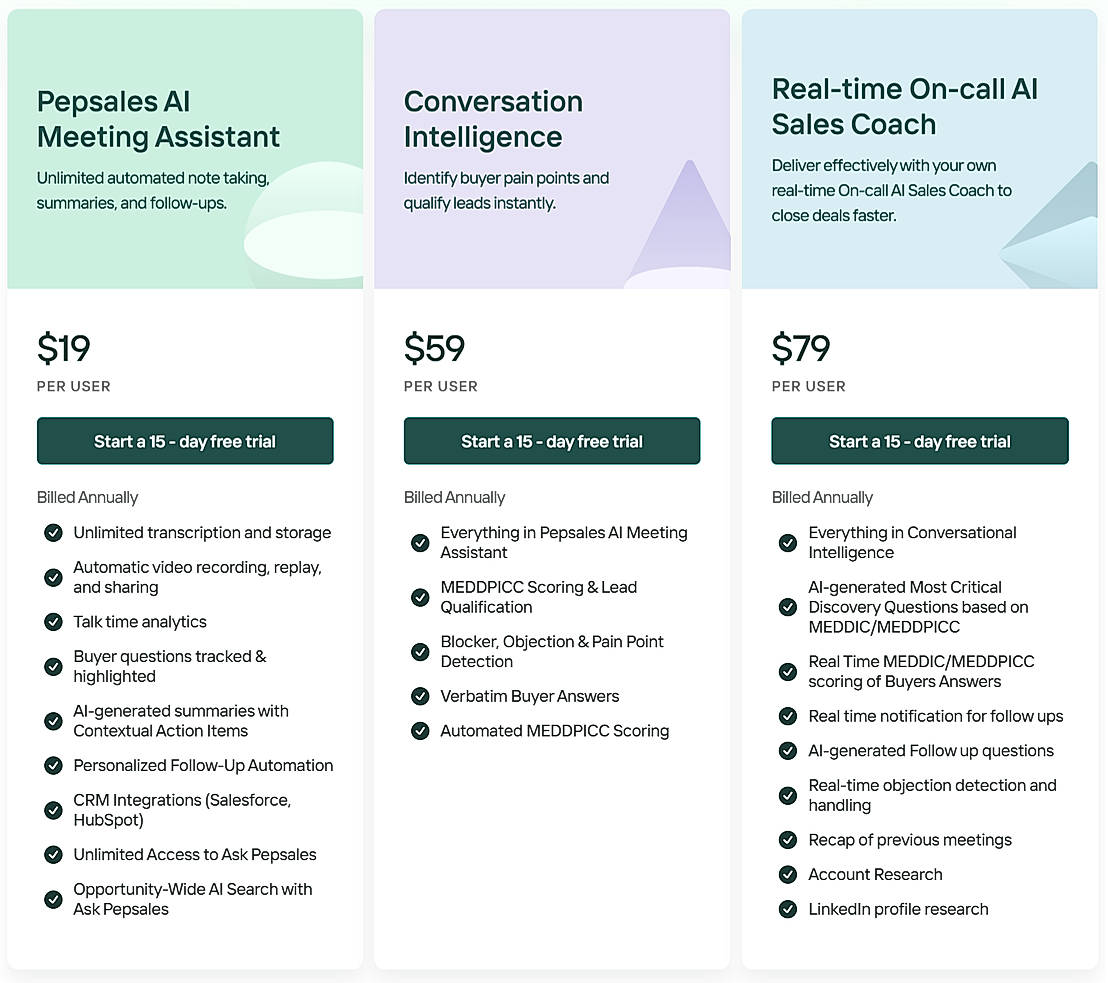Screen dimensions: 1108x983
Task: Click checkmark beside AI-generated Most Critical Discovery Questions
Action: (x=788, y=607)
